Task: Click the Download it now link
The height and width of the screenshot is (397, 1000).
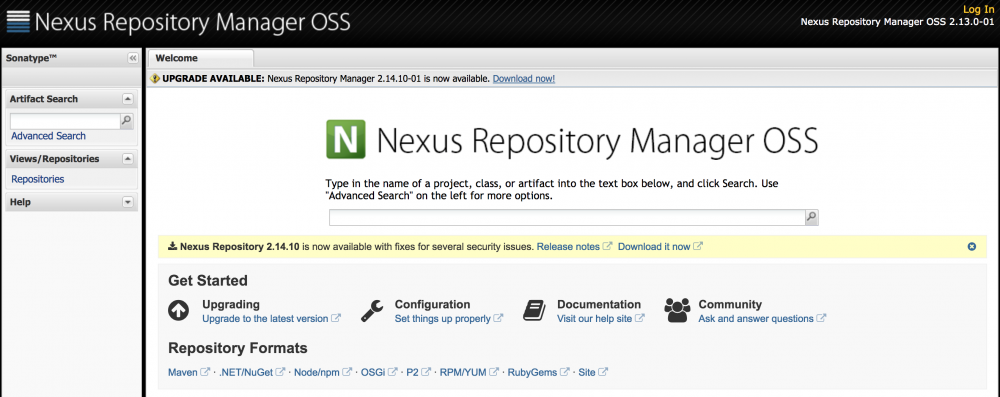Action: tap(654, 246)
